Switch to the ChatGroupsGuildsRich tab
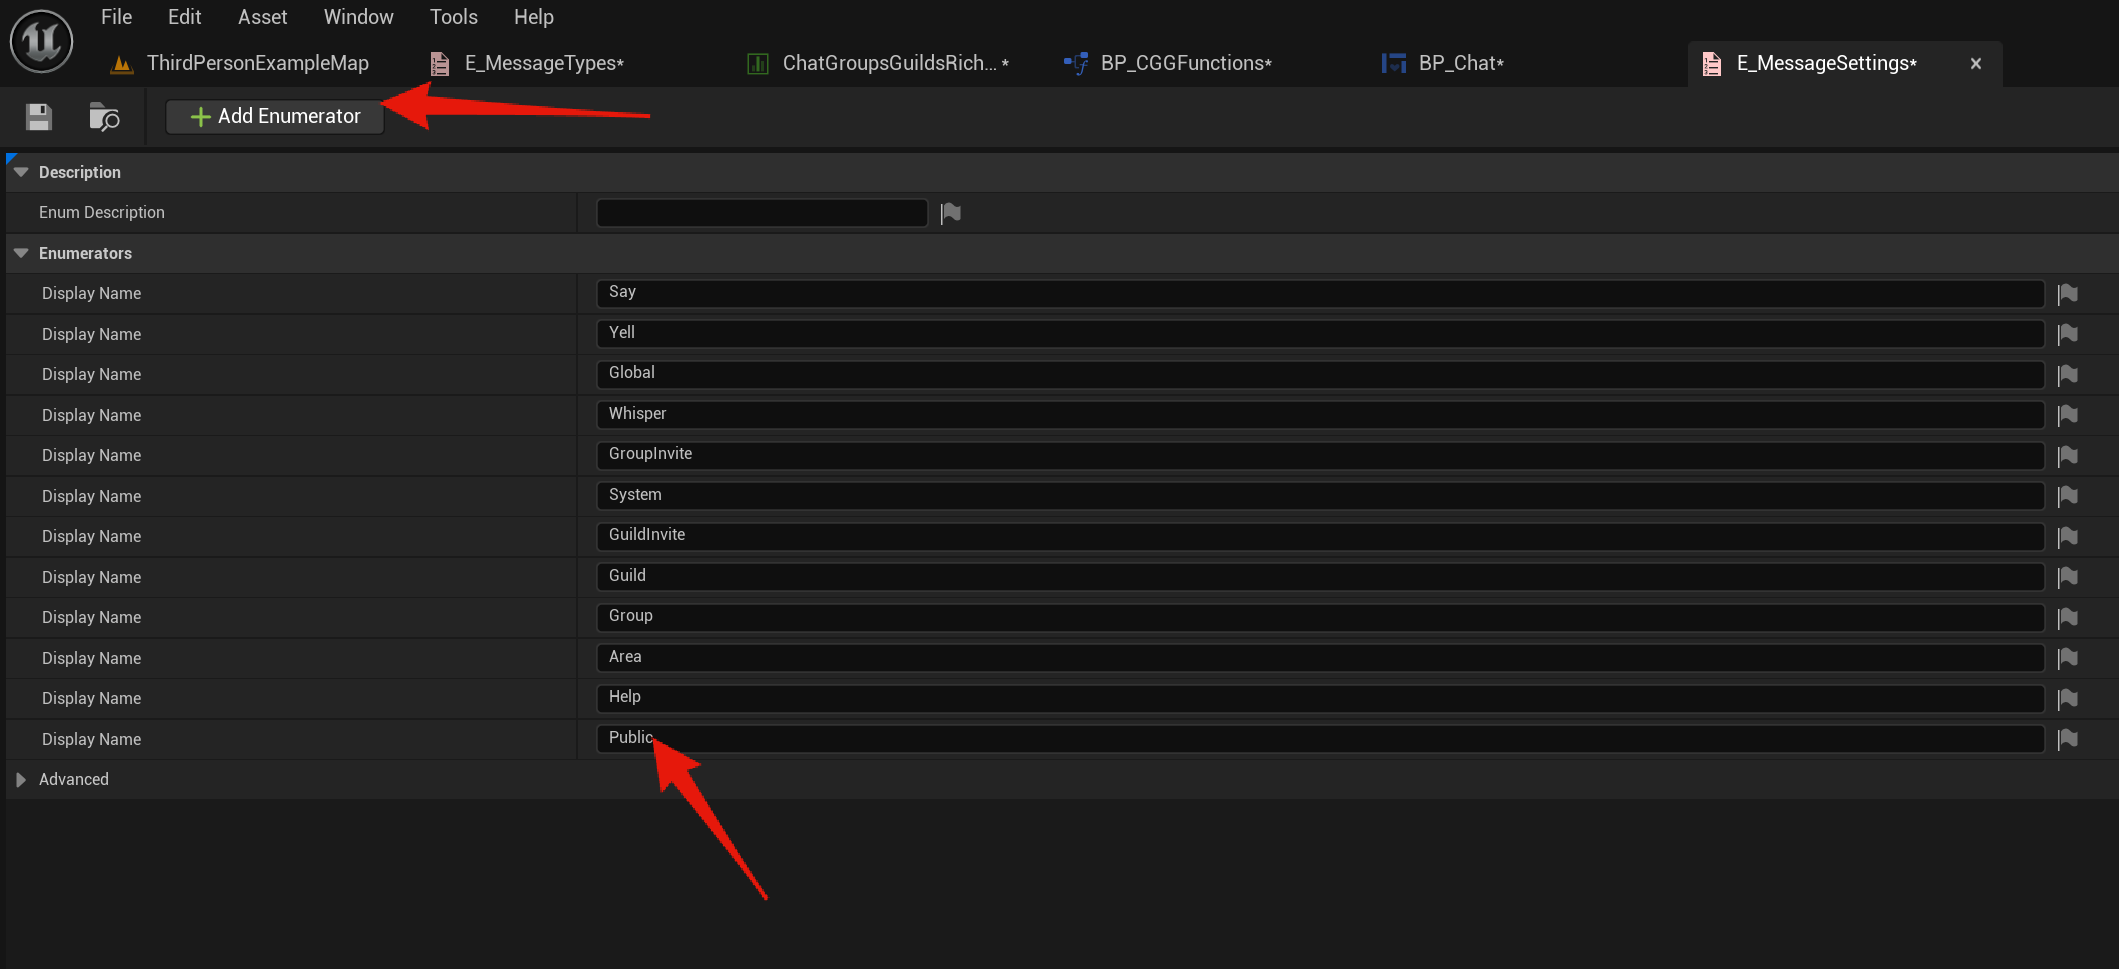The width and height of the screenshot is (2119, 969). tap(878, 63)
